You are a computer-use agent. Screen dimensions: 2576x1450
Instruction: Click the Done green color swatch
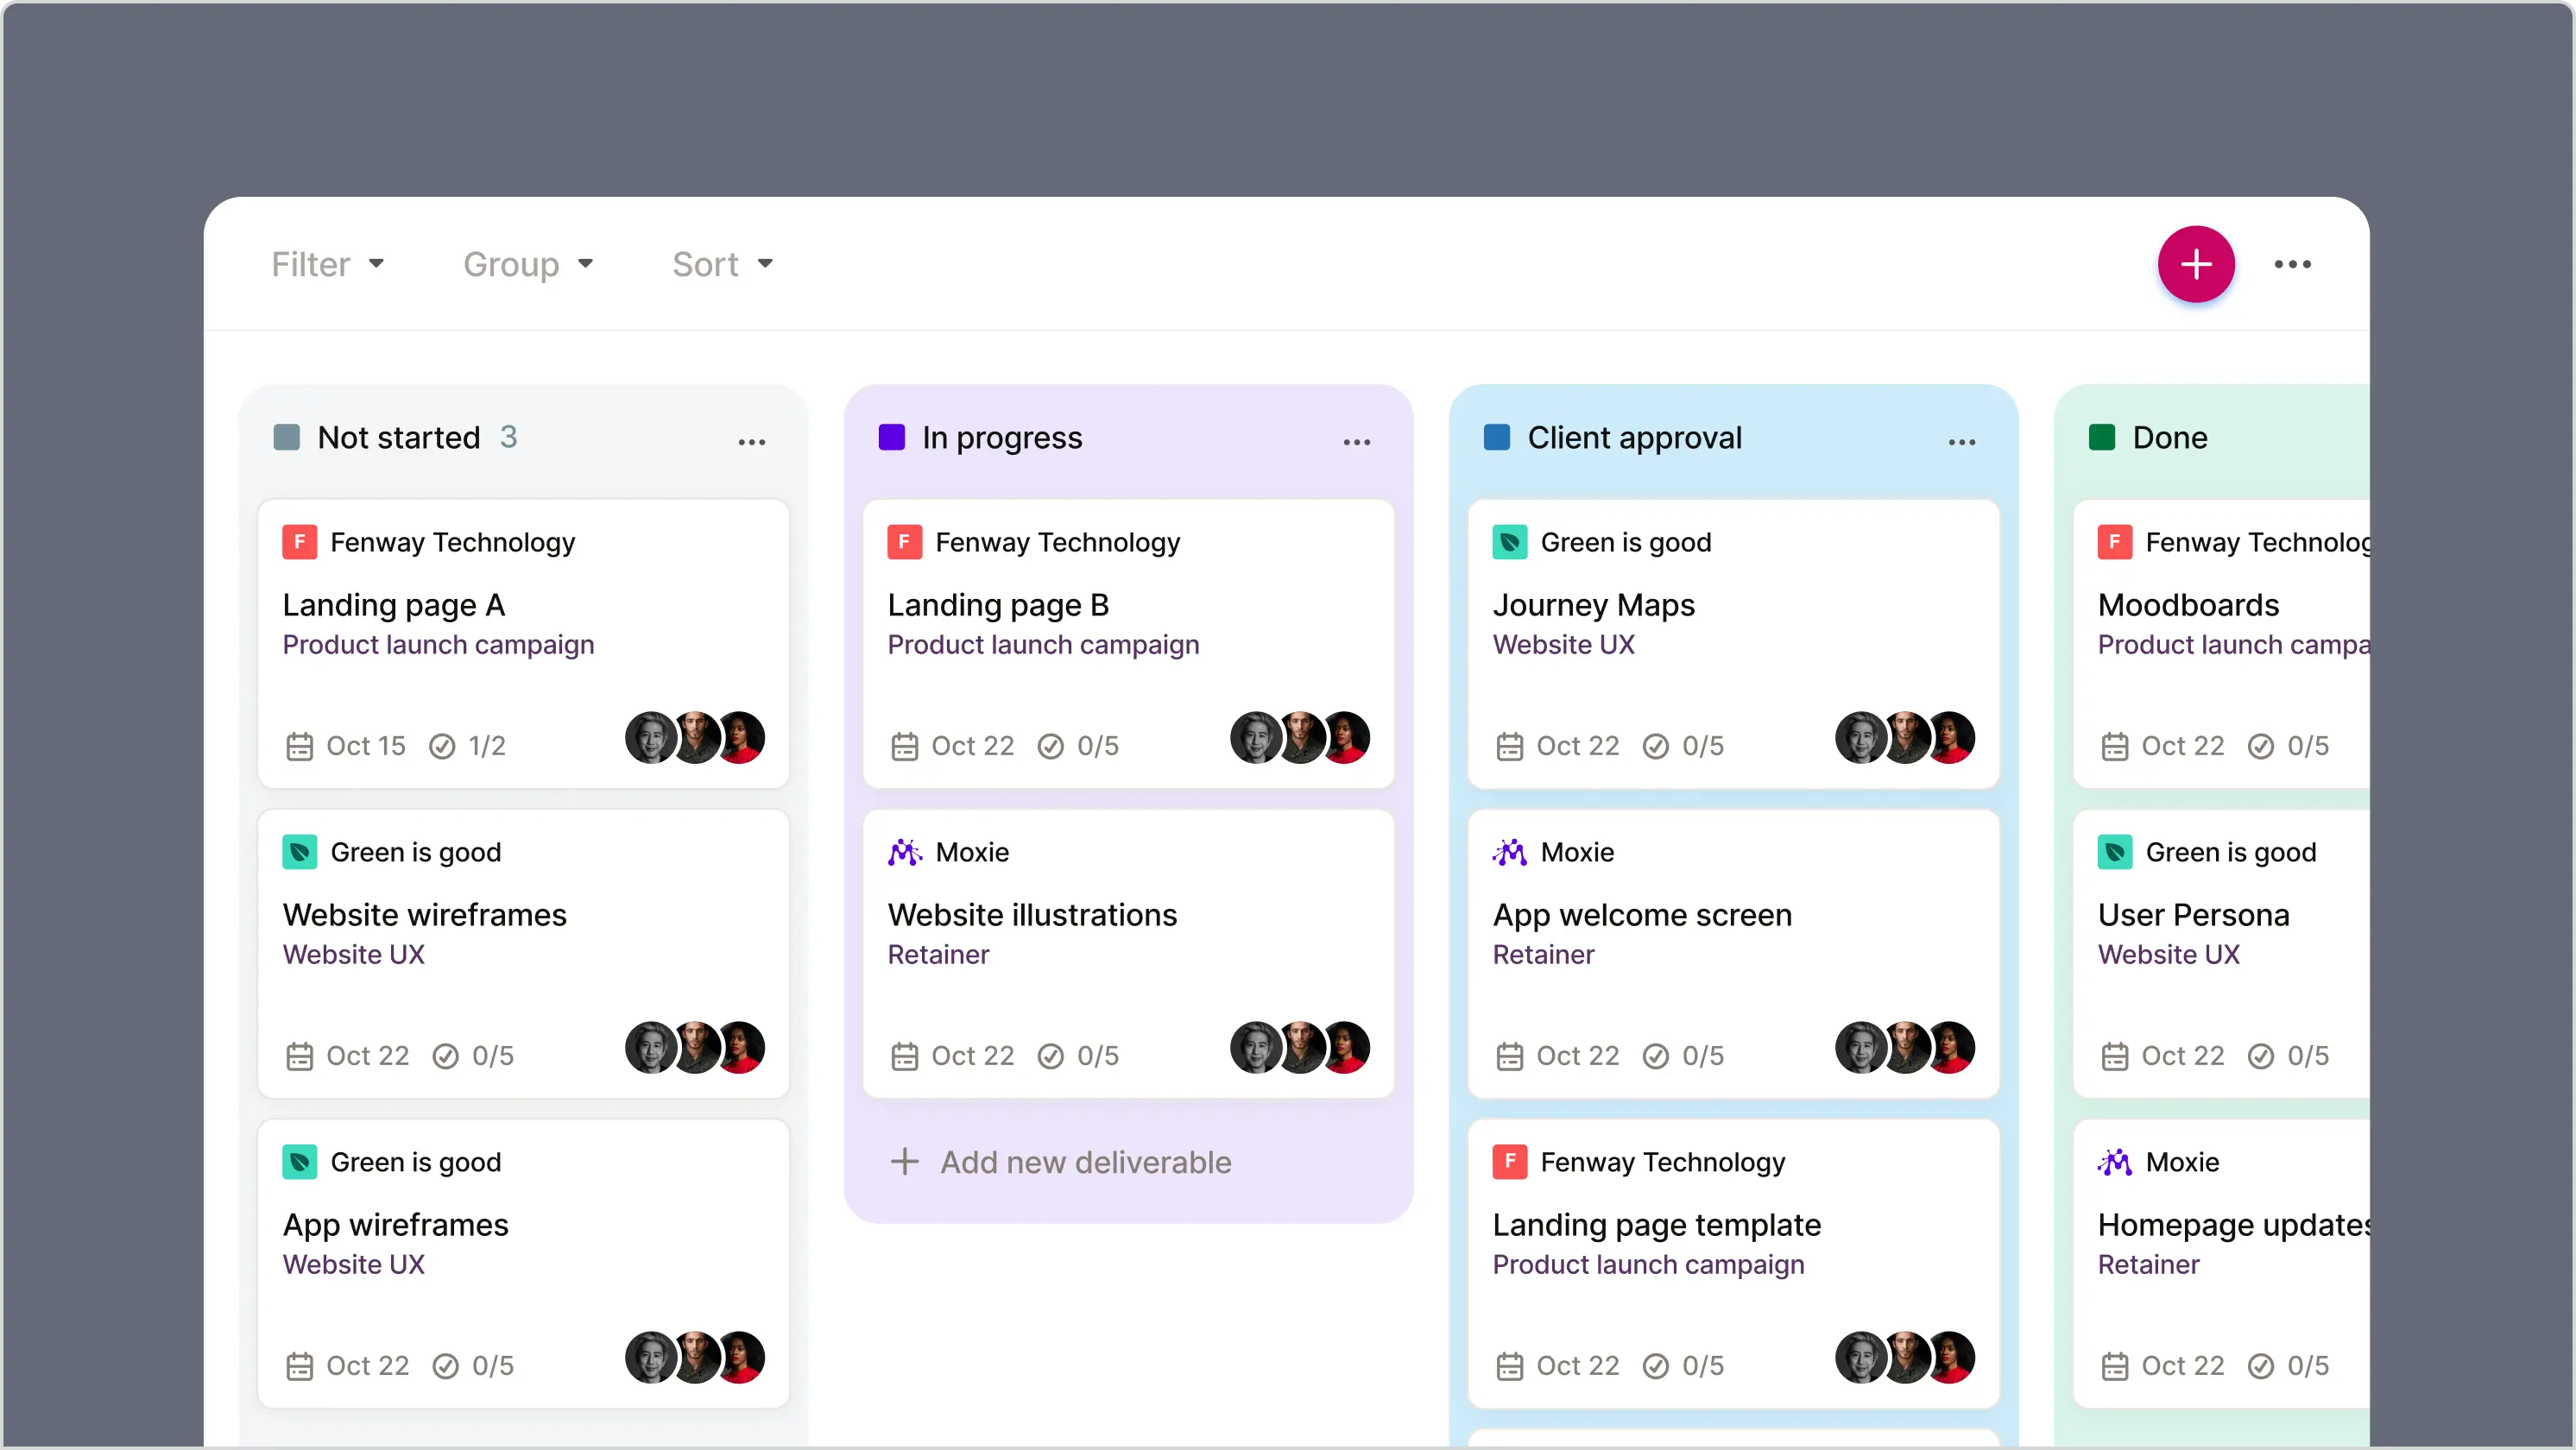pyautogui.click(x=2101, y=437)
